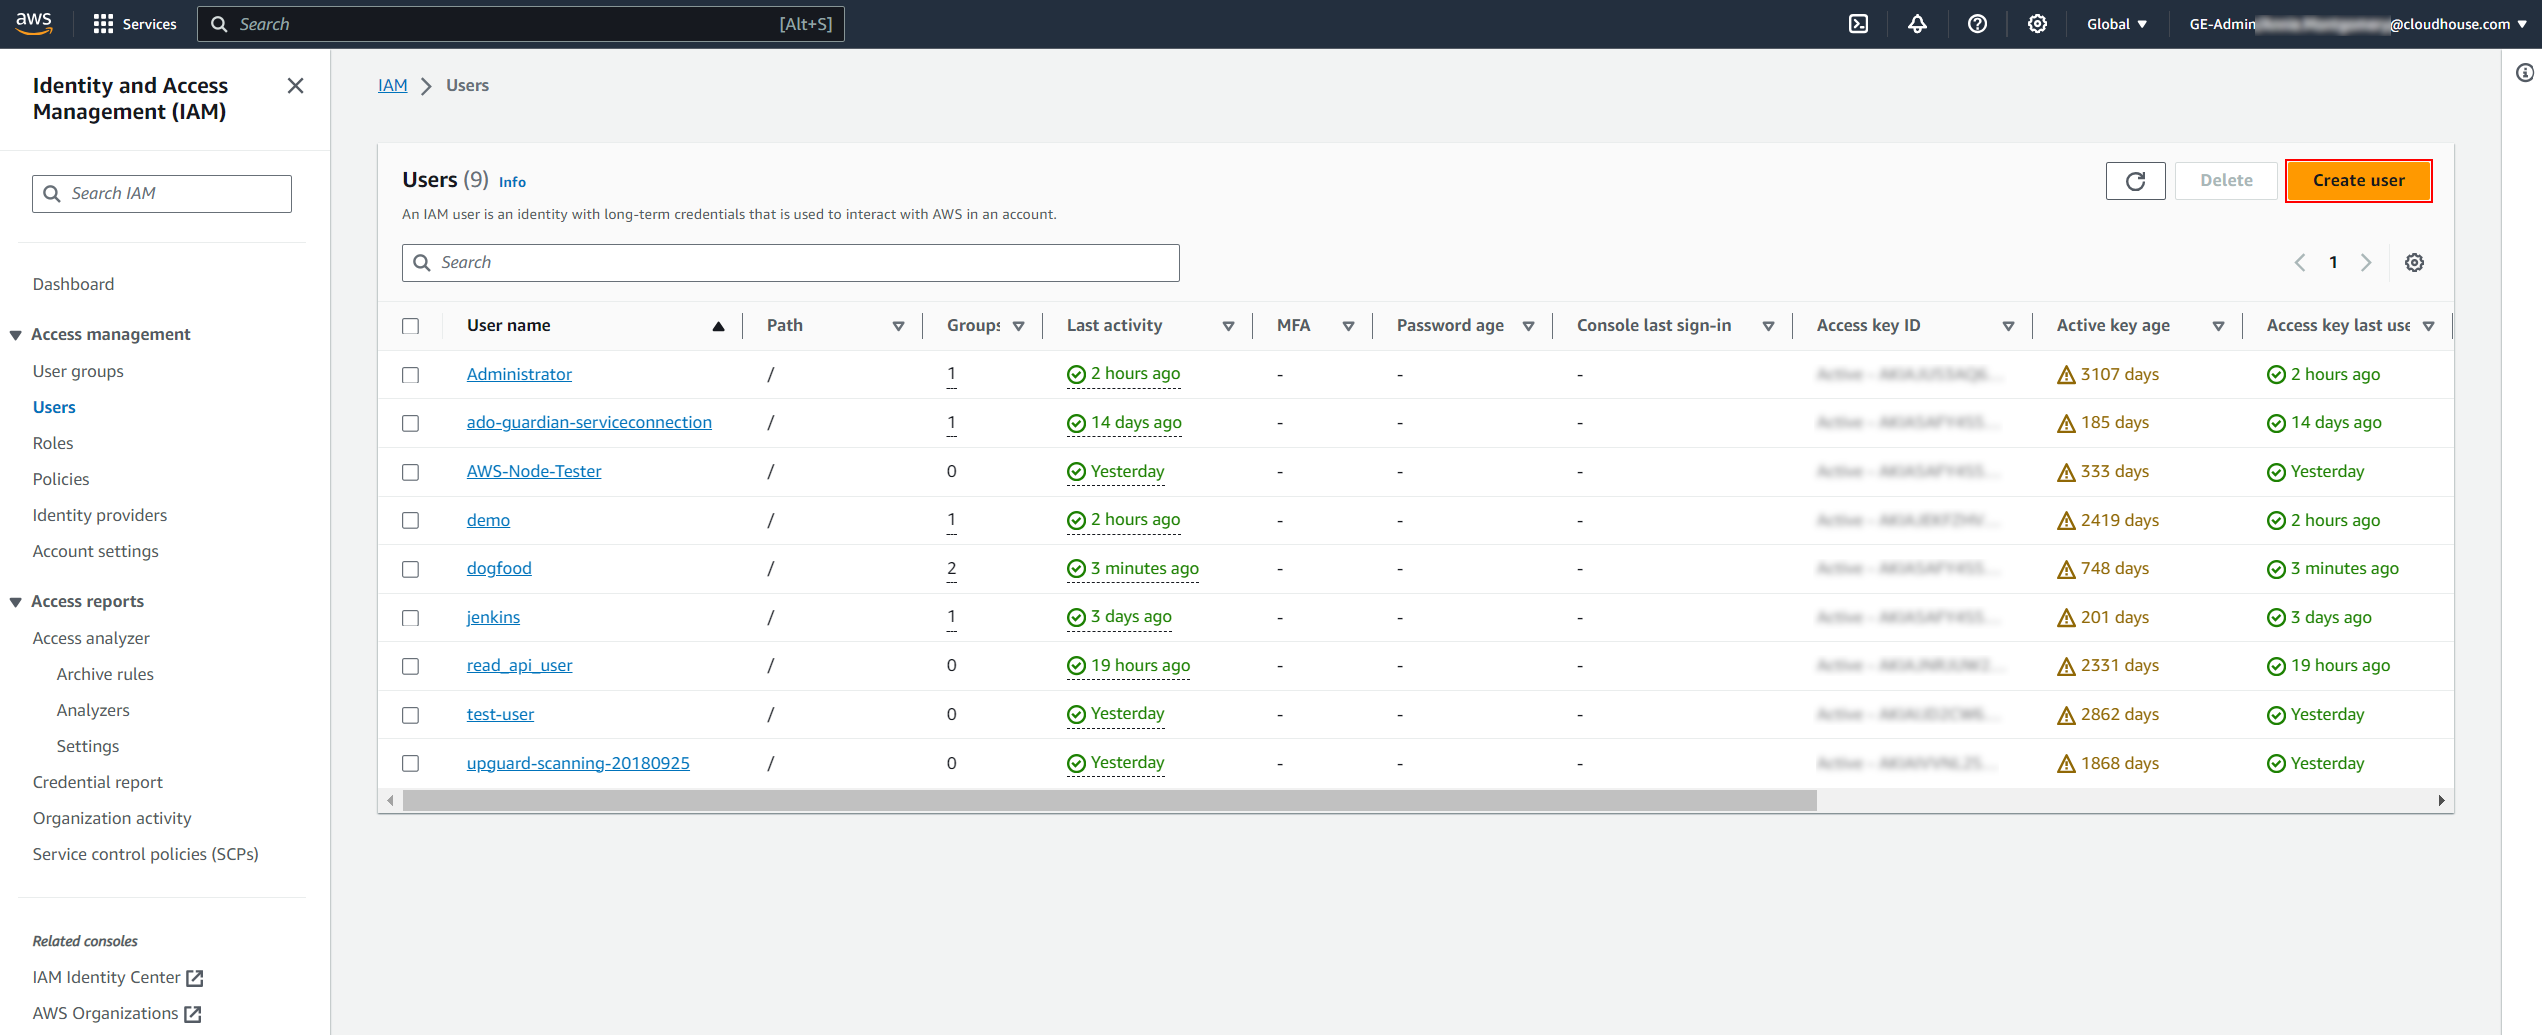2542x1035 pixels.
Task: Click the Create user button
Action: [x=2358, y=181]
